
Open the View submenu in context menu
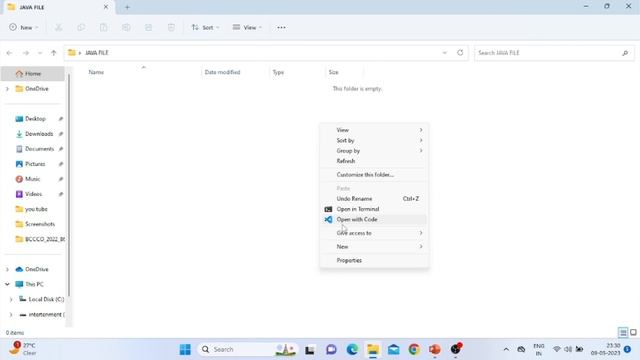(374, 130)
